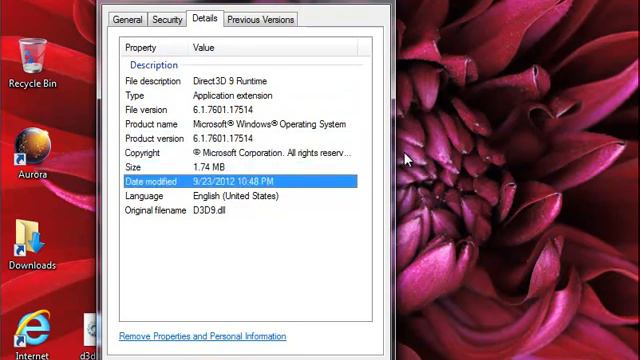Image resolution: width=640 pixels, height=360 pixels.
Task: Click the Direct3D 9 Runtime value
Action: [x=230, y=81]
